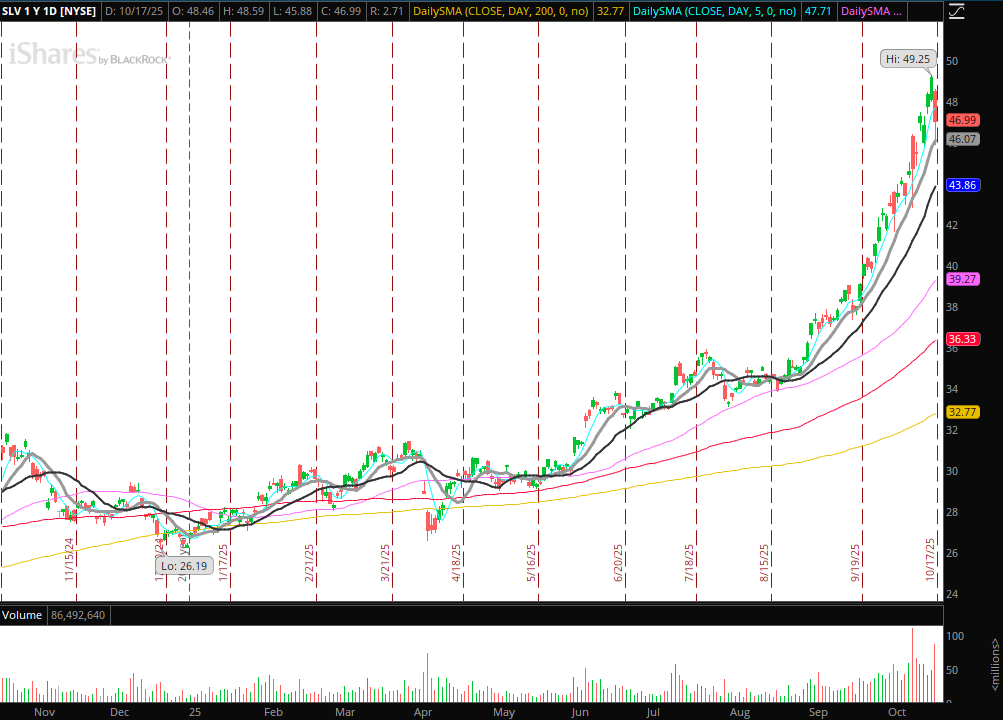Click the Lo: 26.19 price bubble

[181, 565]
